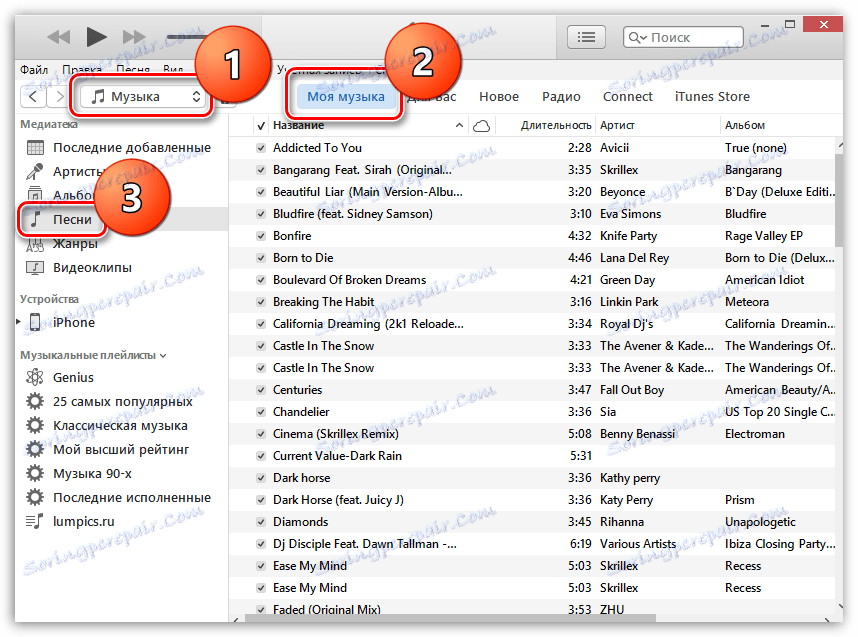
Task: Uncheck the Born to Die song
Action: [x=261, y=258]
